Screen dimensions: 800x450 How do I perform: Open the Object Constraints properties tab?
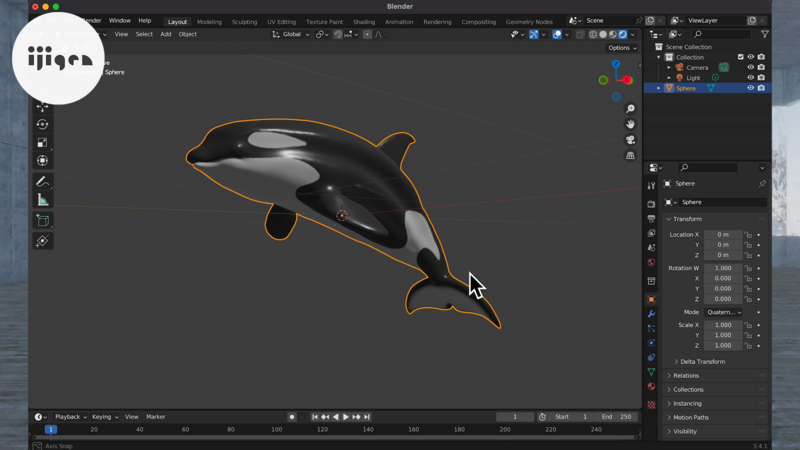pos(651,357)
